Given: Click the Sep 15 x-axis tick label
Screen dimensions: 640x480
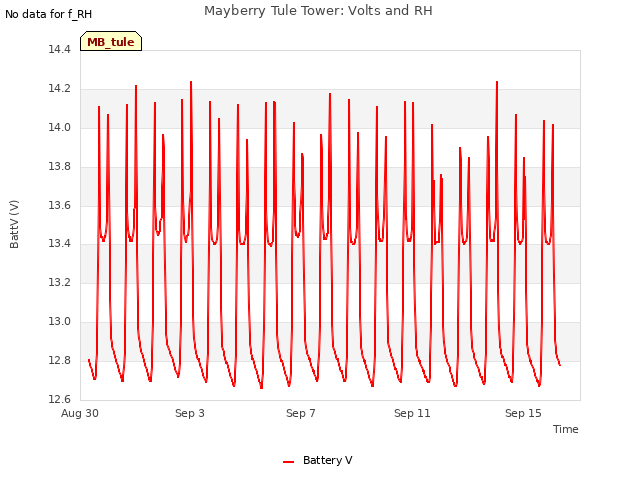Looking at the screenshot, I should [x=523, y=413].
